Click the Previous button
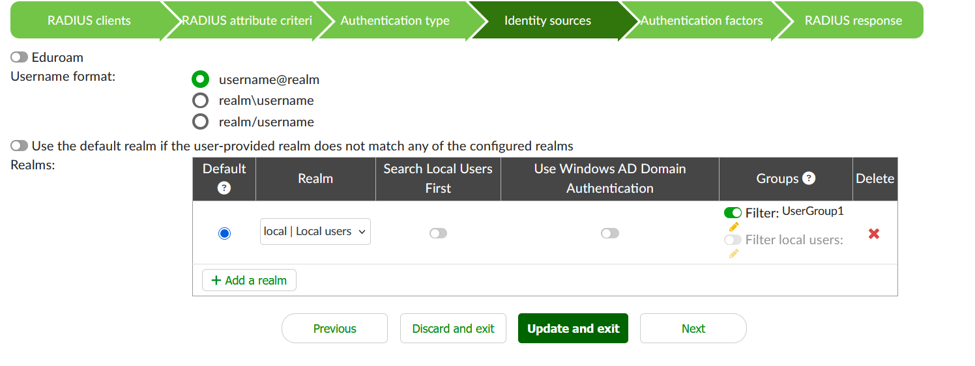The height and width of the screenshot is (366, 975). pos(335,328)
